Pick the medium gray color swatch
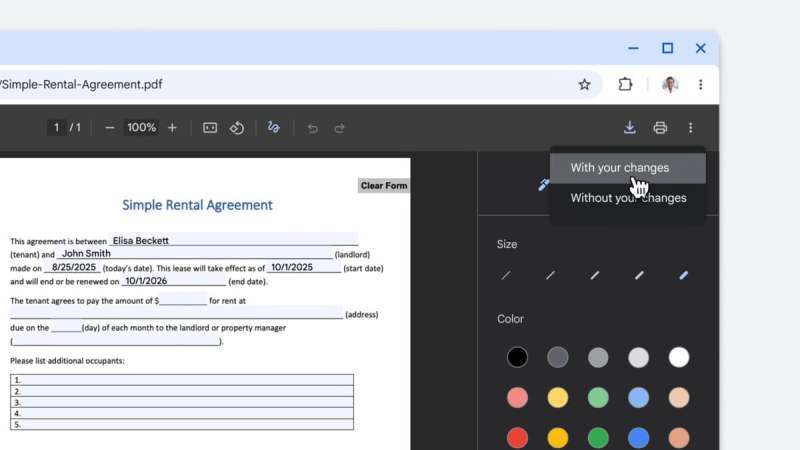This screenshot has width=800, height=450. click(x=598, y=357)
